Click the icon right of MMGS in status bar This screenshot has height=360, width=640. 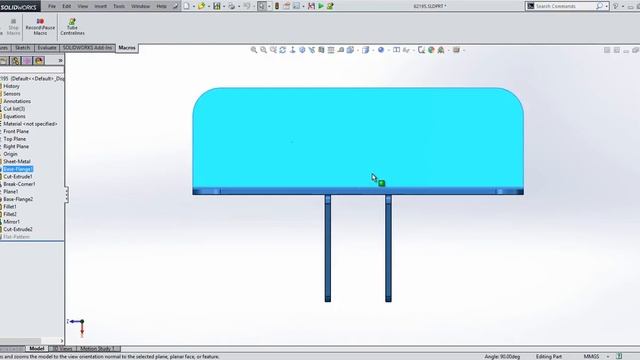(x=619, y=356)
